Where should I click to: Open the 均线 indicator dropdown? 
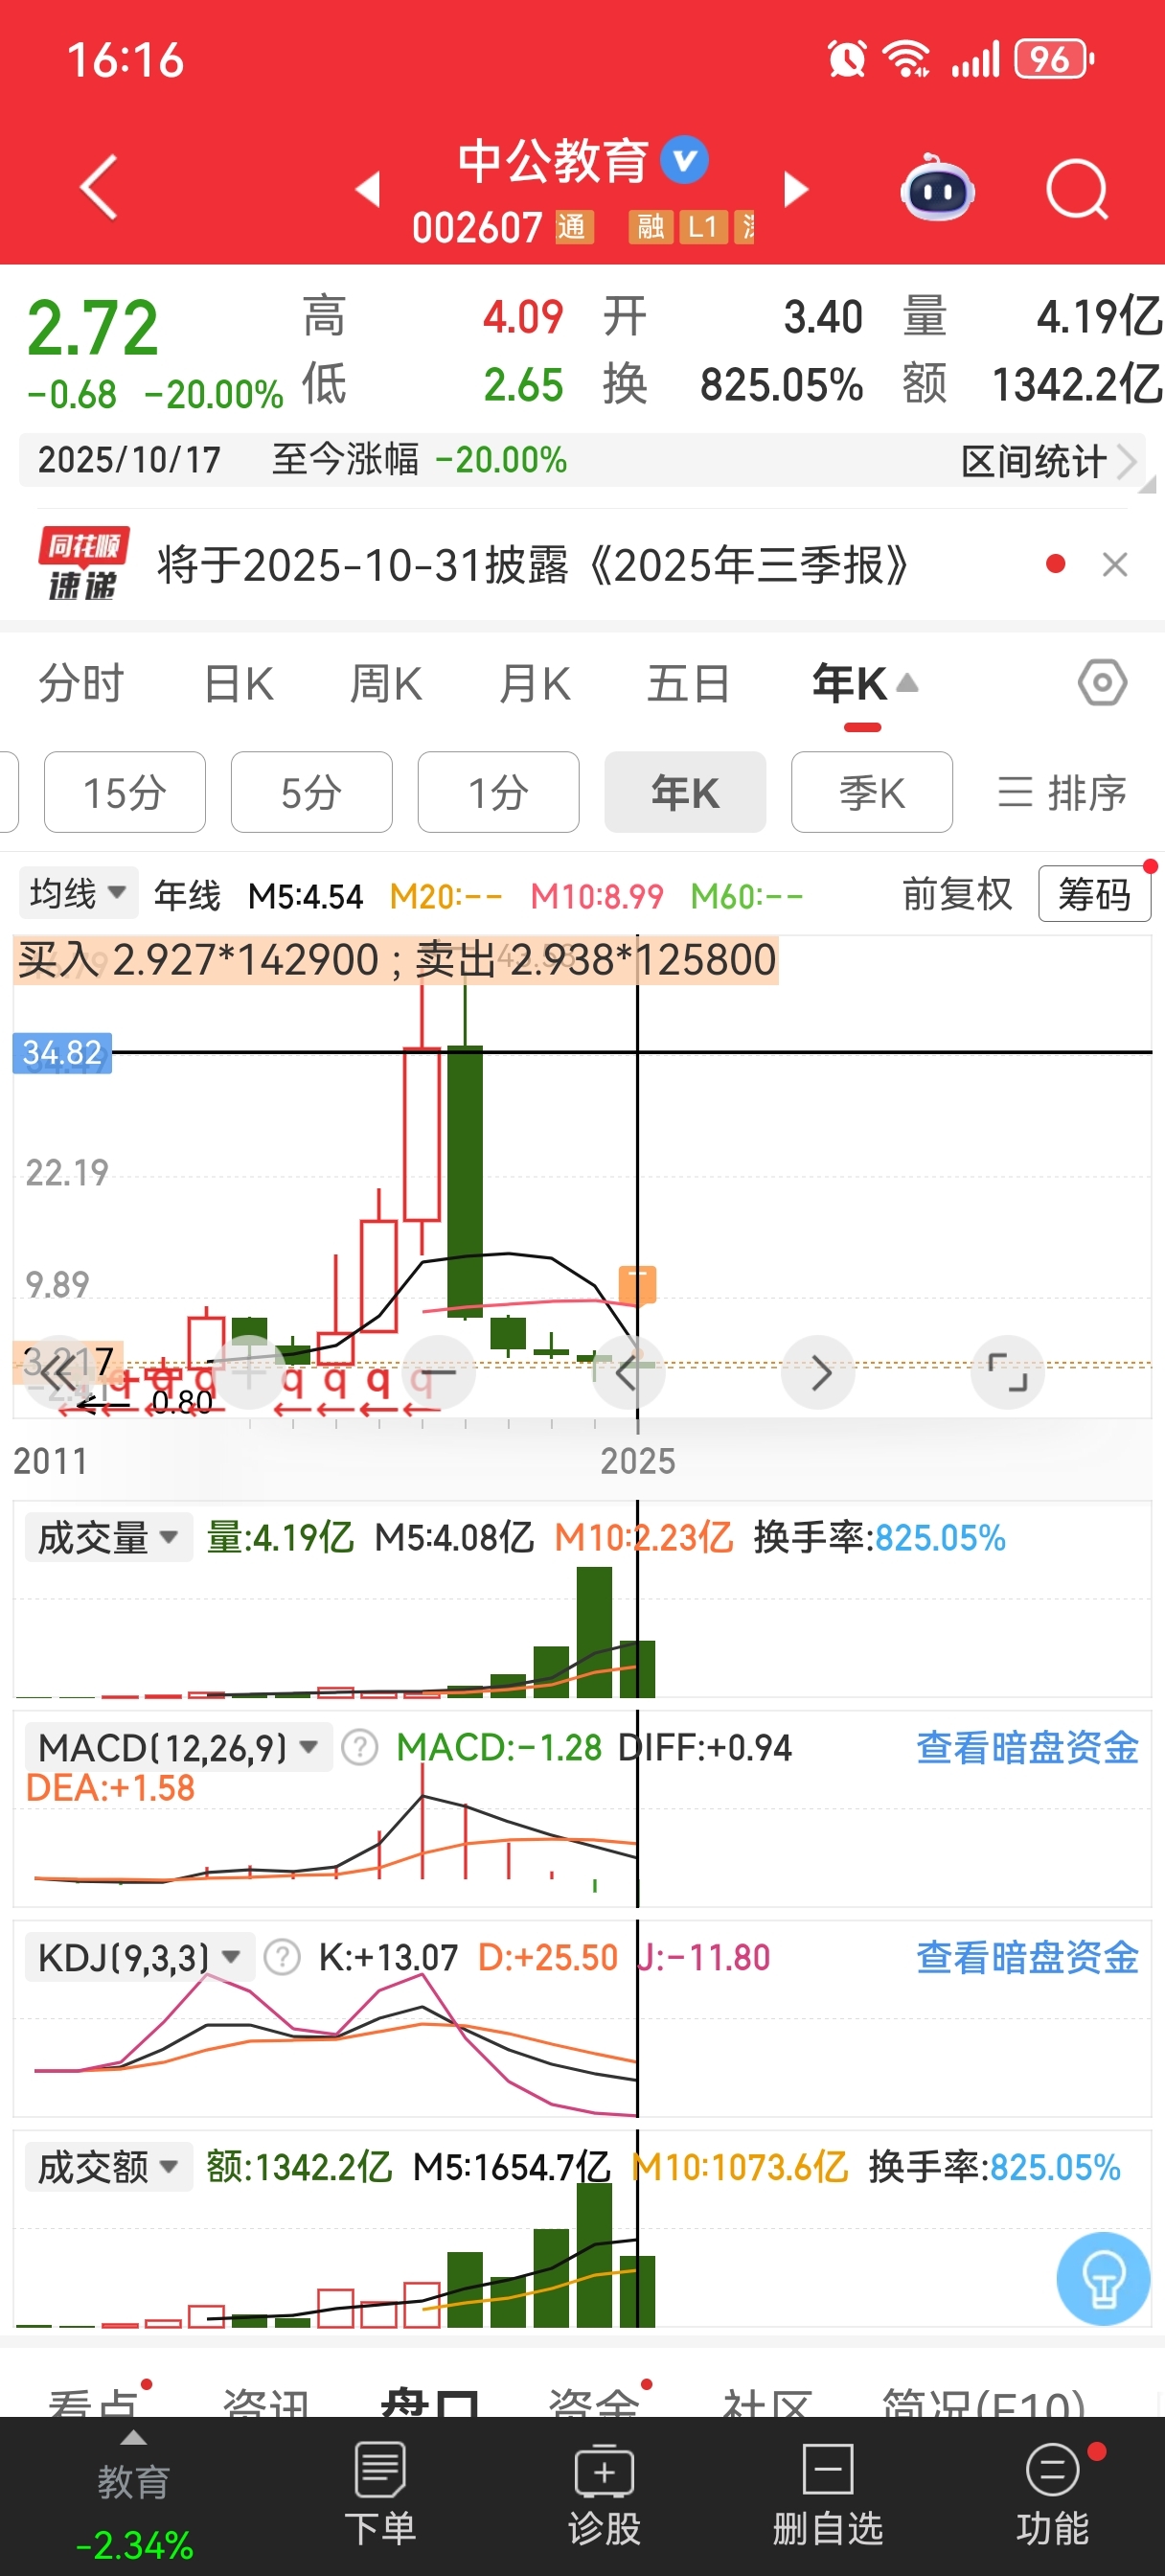(x=78, y=893)
